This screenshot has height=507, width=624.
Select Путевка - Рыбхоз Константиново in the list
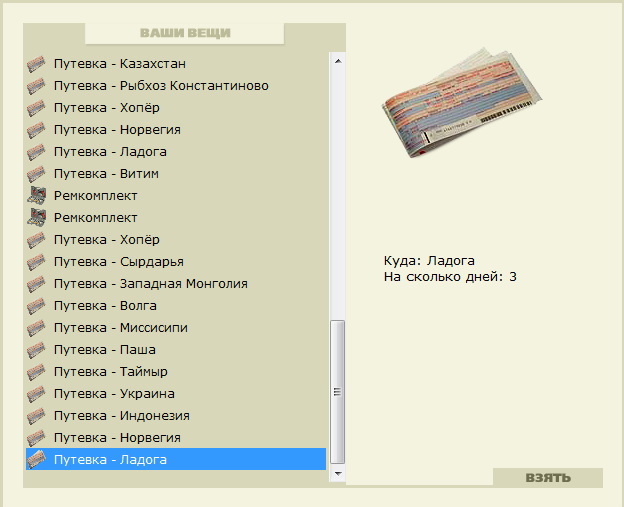(176, 86)
